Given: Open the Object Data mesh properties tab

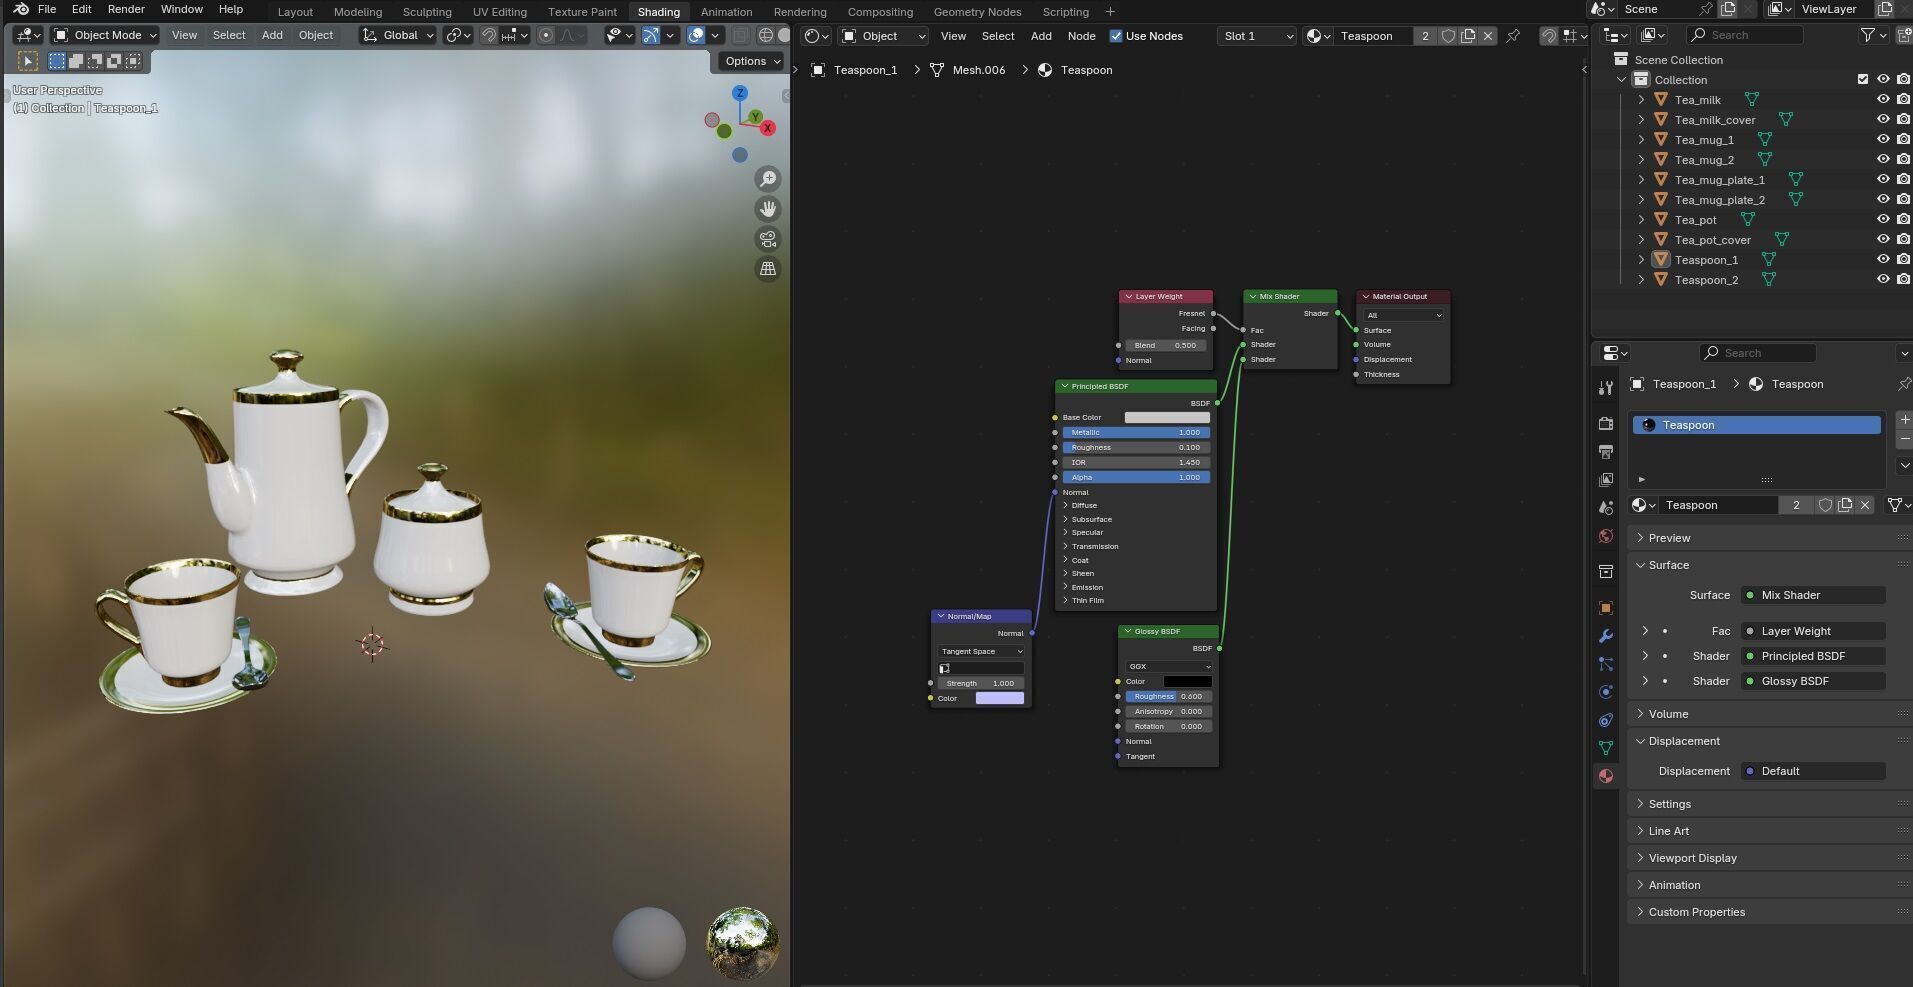Looking at the screenshot, I should [x=1606, y=748].
